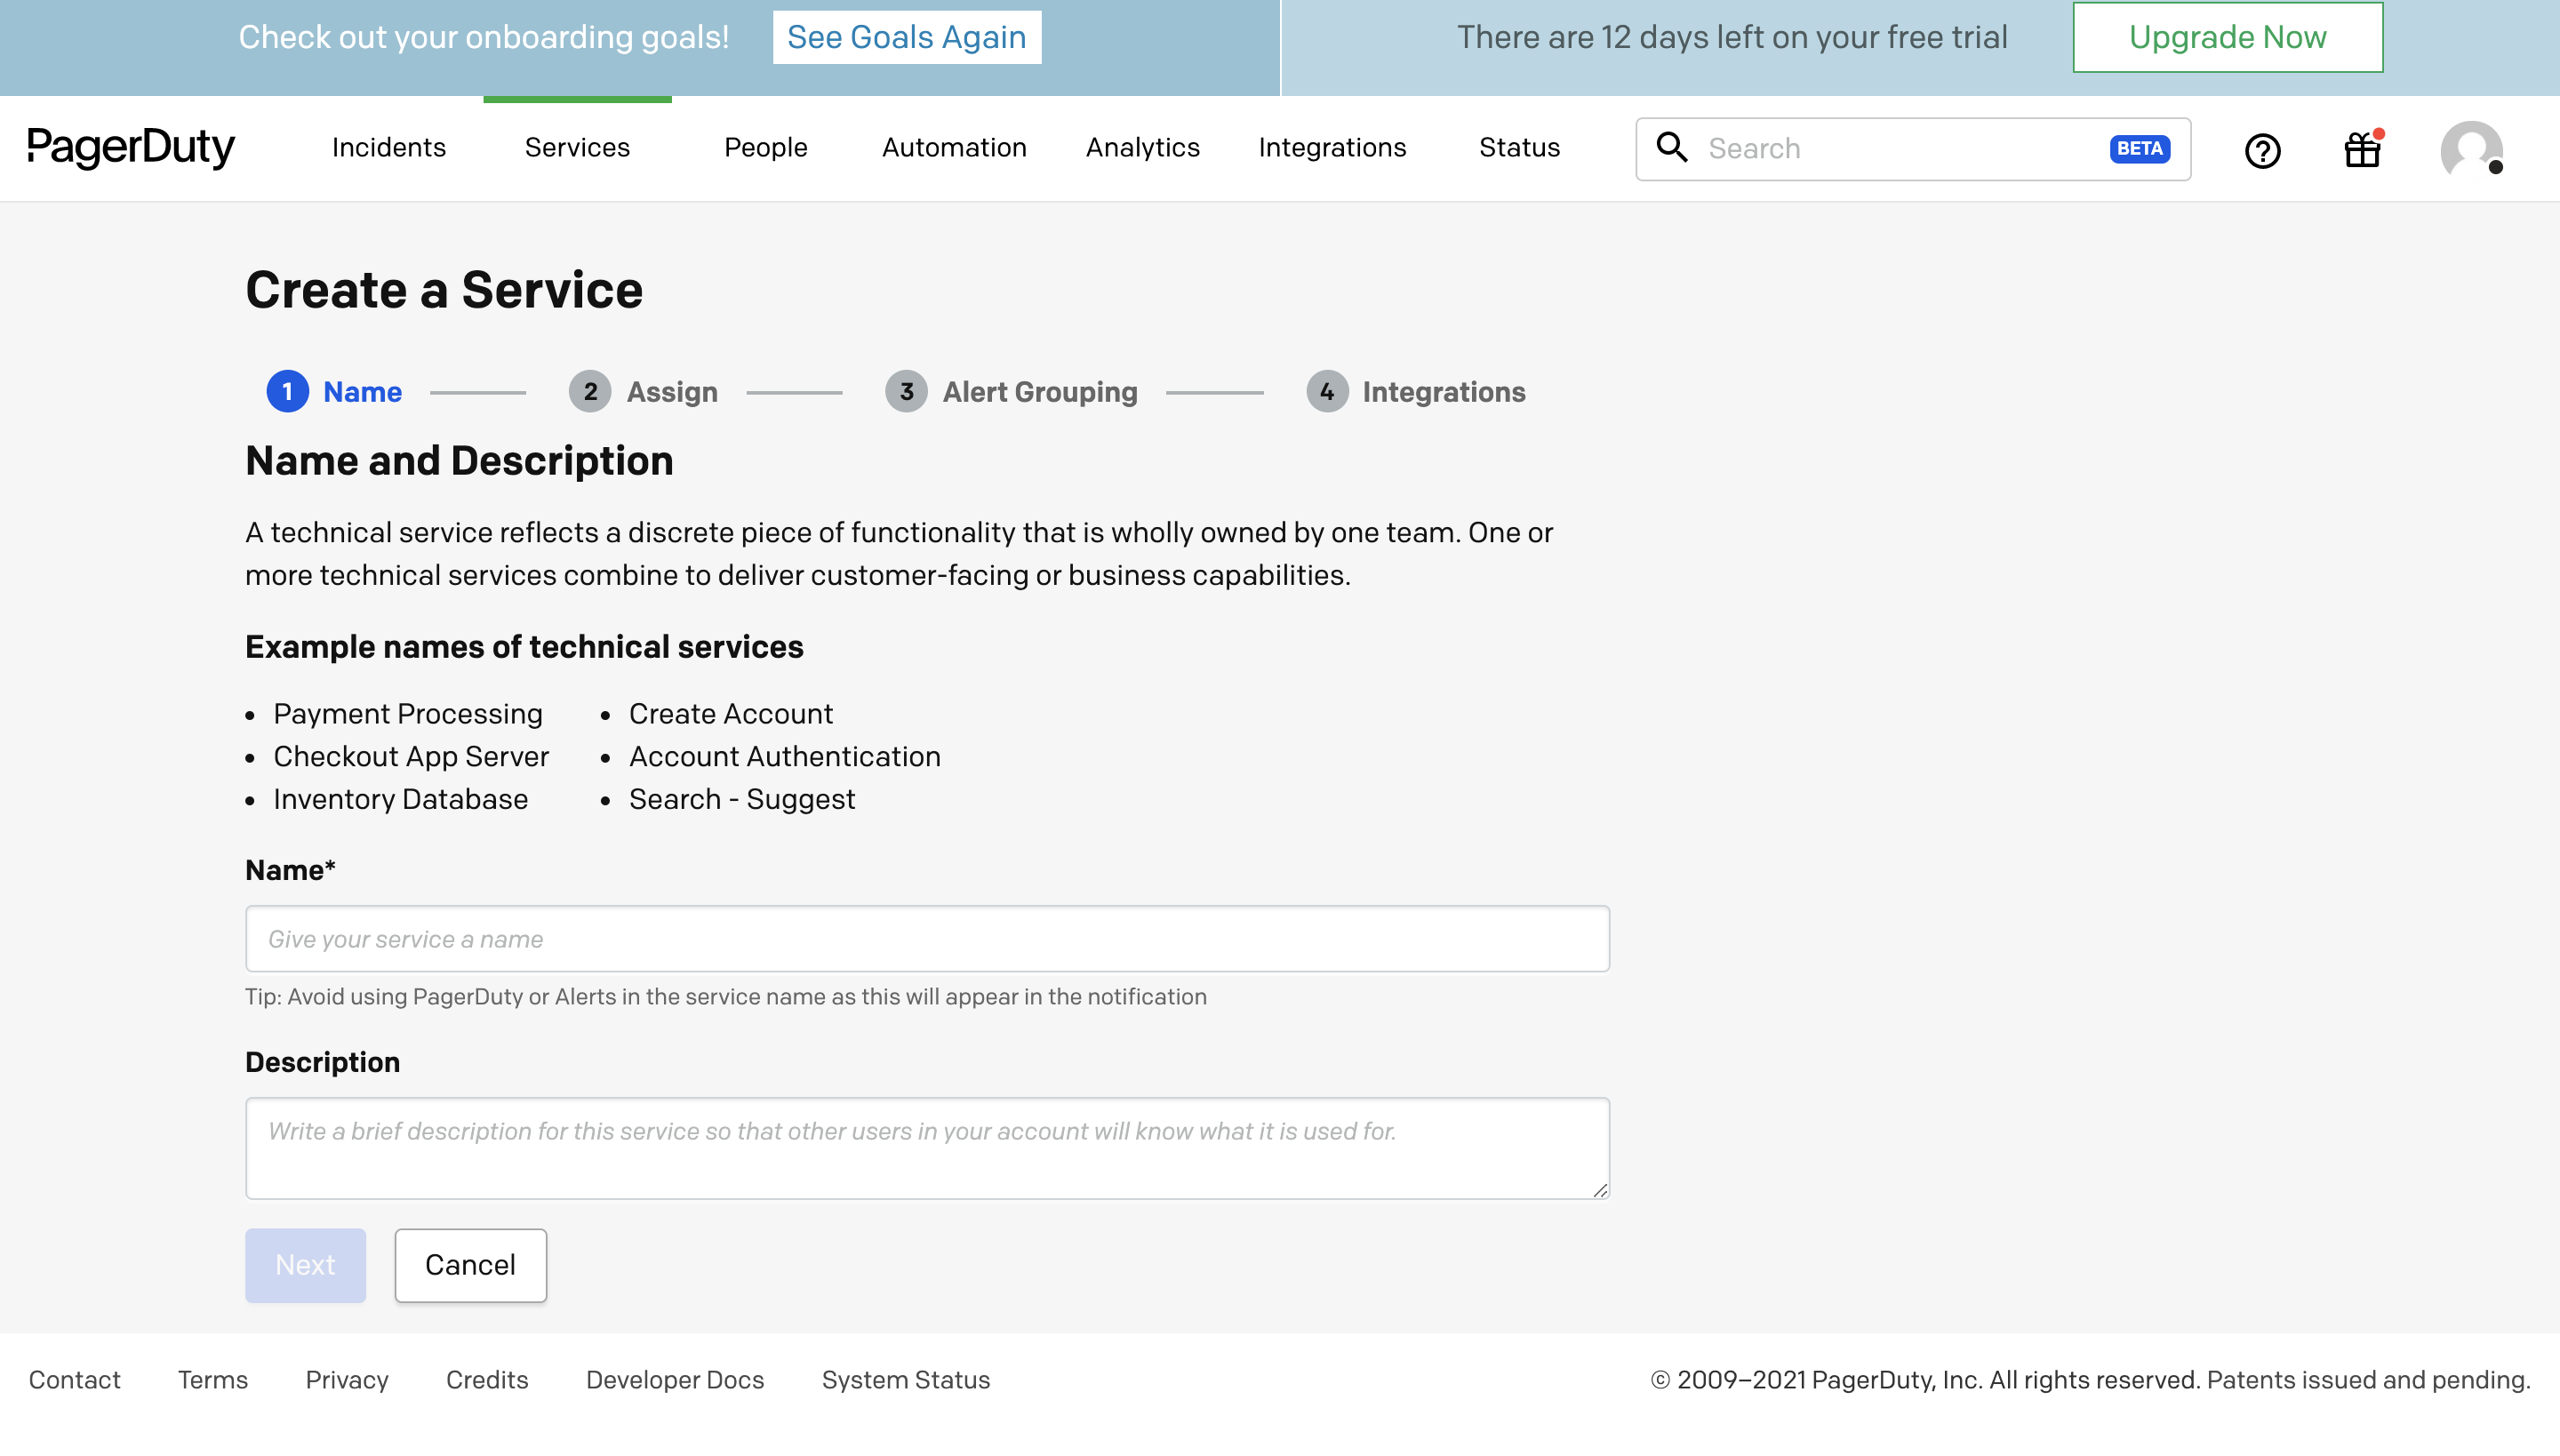Click the 'Checkout App Server' example
Image resolution: width=2560 pixels, height=1456 pixels.
pos(411,757)
